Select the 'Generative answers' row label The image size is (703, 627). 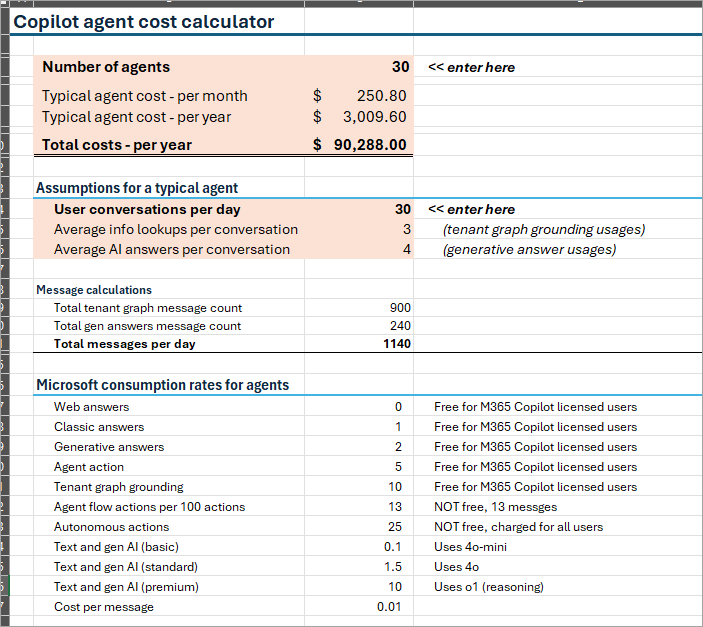[x=109, y=447]
